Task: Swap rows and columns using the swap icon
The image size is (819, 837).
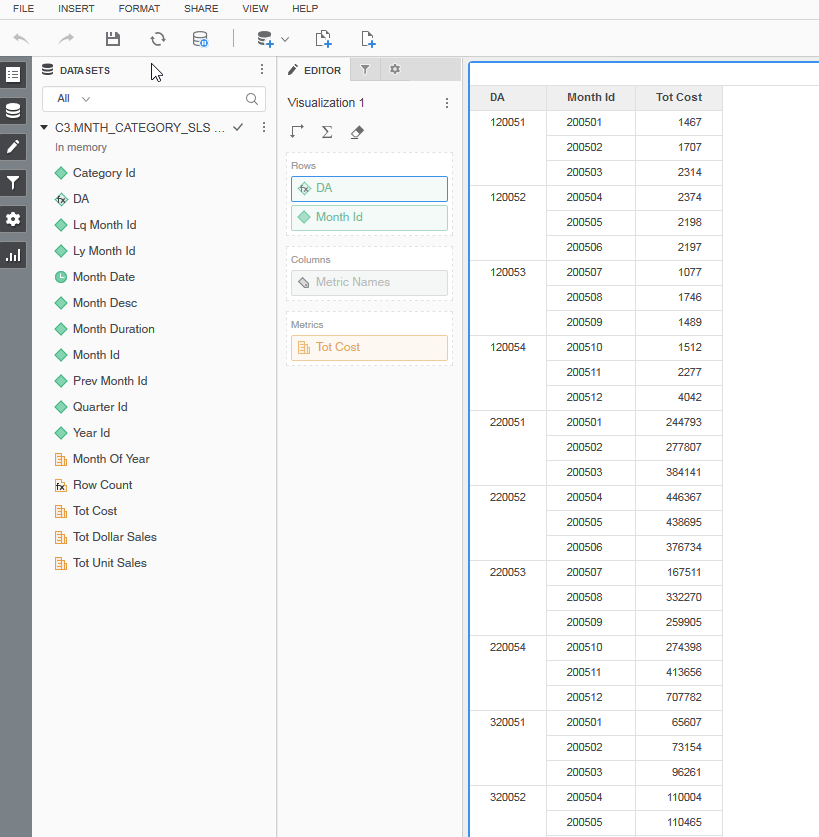Action: coord(296,131)
